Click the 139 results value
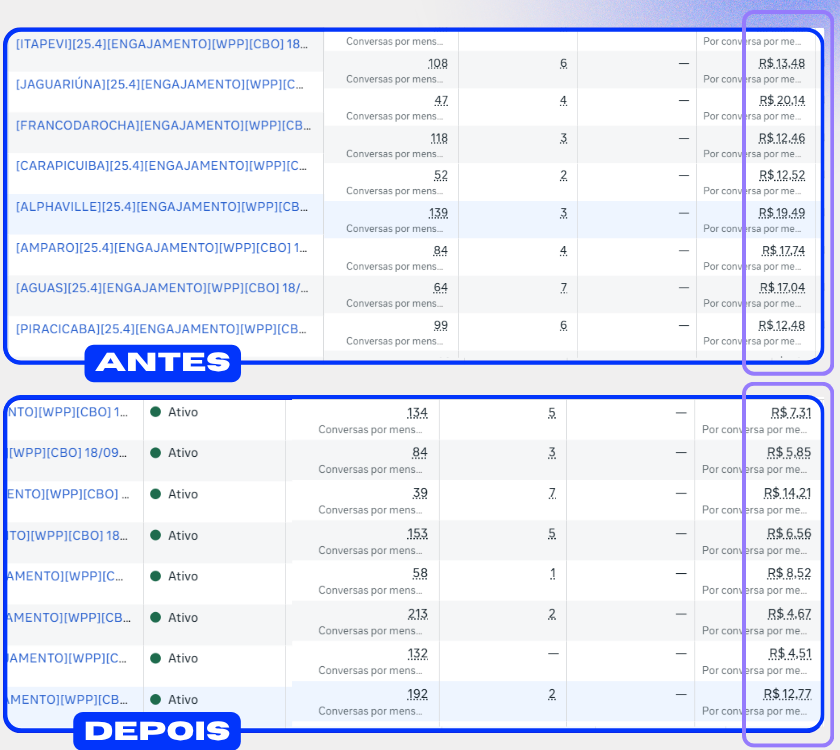840x750 pixels. coord(438,213)
